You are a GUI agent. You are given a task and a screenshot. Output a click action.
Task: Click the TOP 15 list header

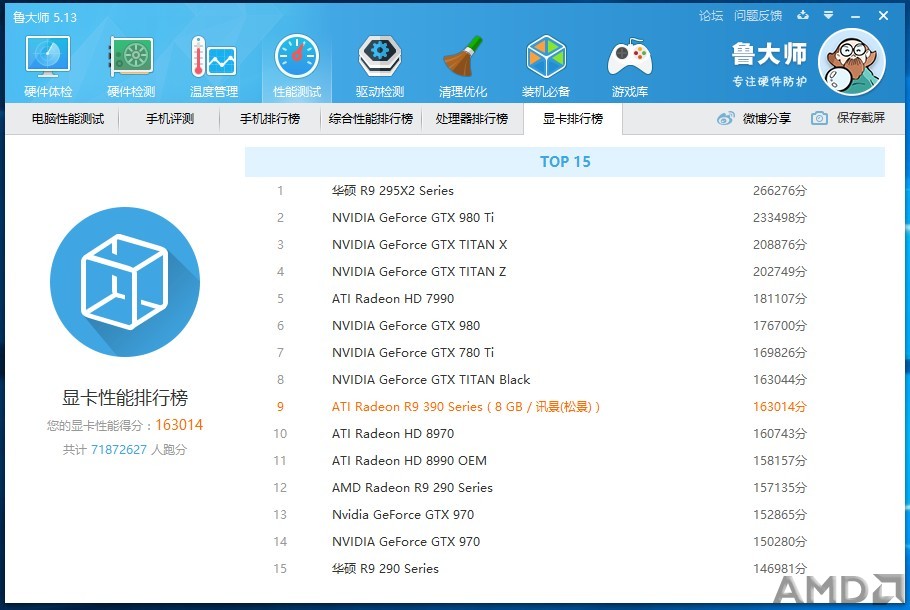(x=565, y=162)
